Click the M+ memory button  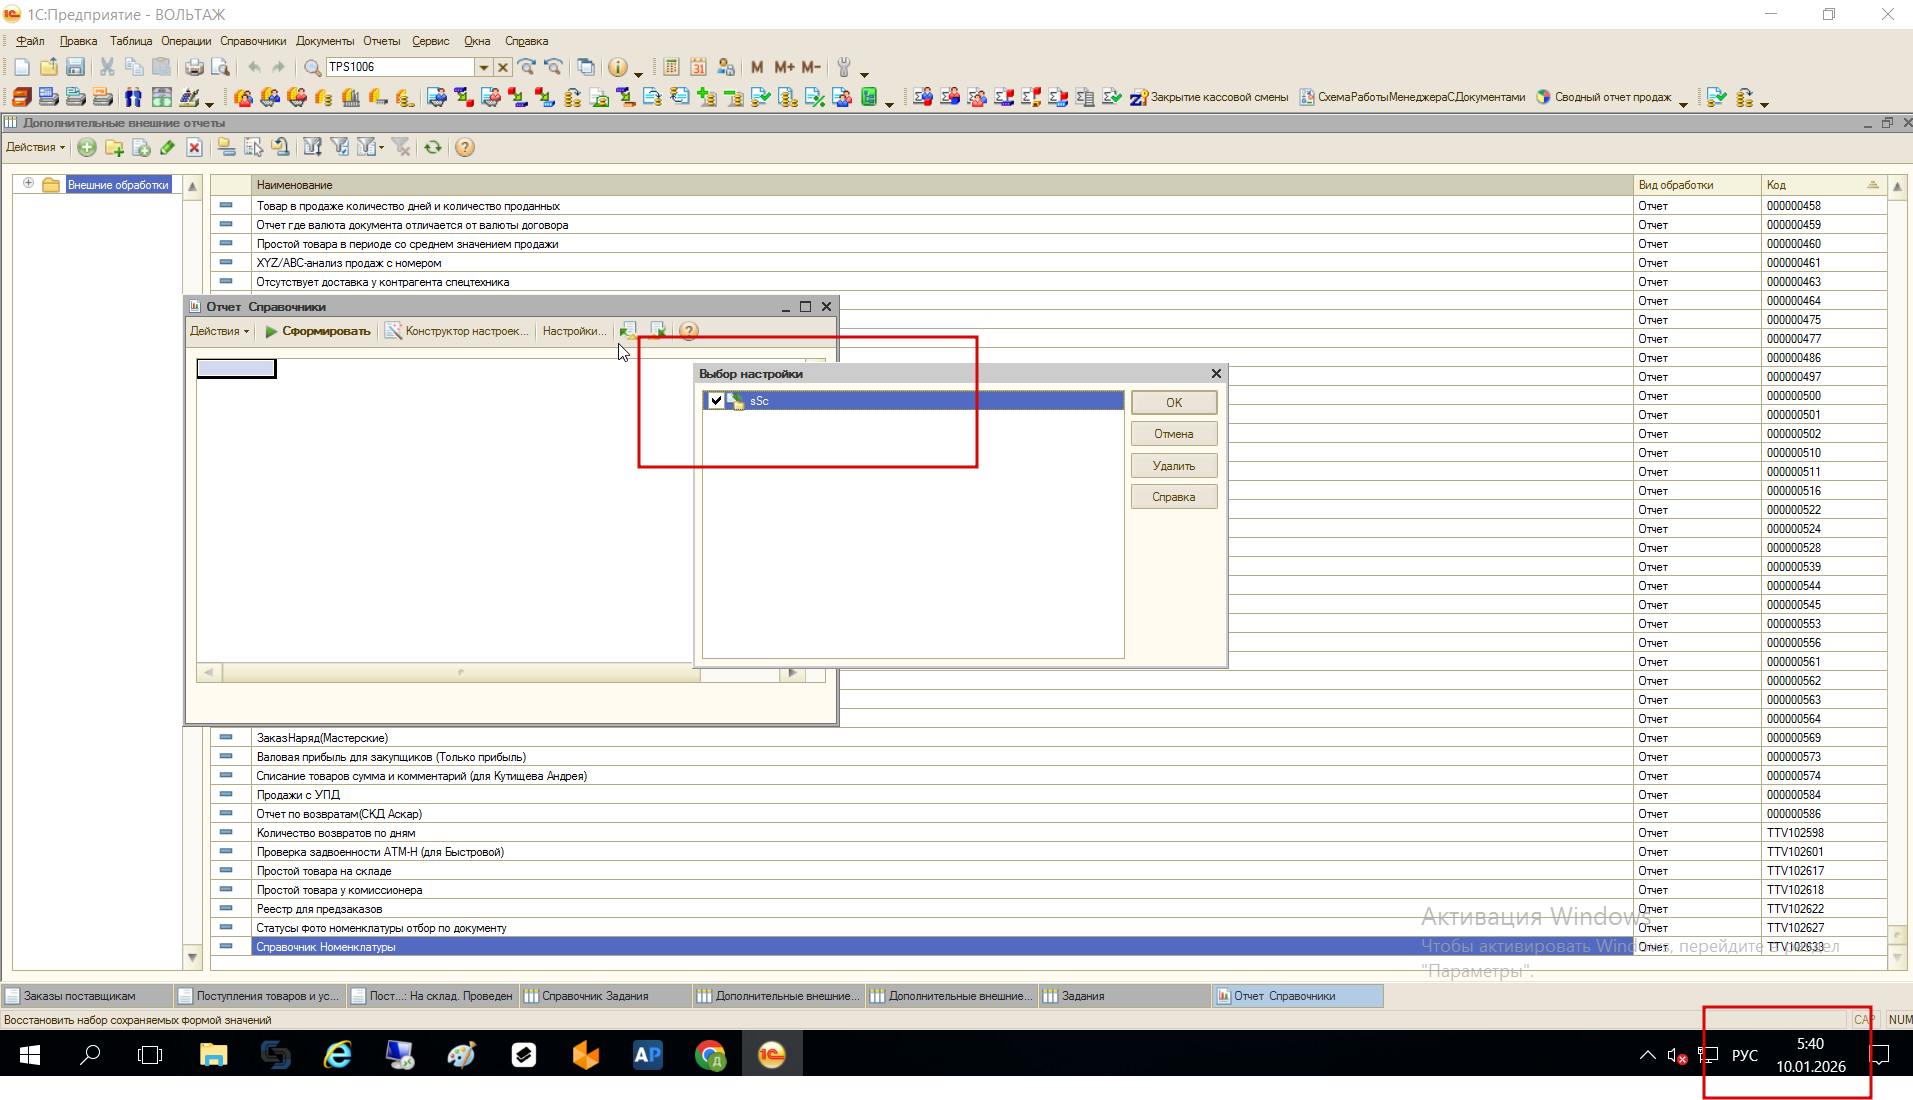[x=784, y=67]
